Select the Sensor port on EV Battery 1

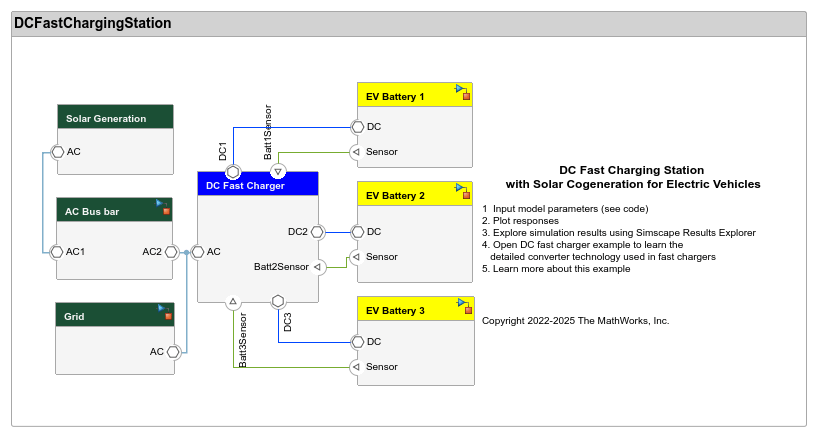point(356,152)
